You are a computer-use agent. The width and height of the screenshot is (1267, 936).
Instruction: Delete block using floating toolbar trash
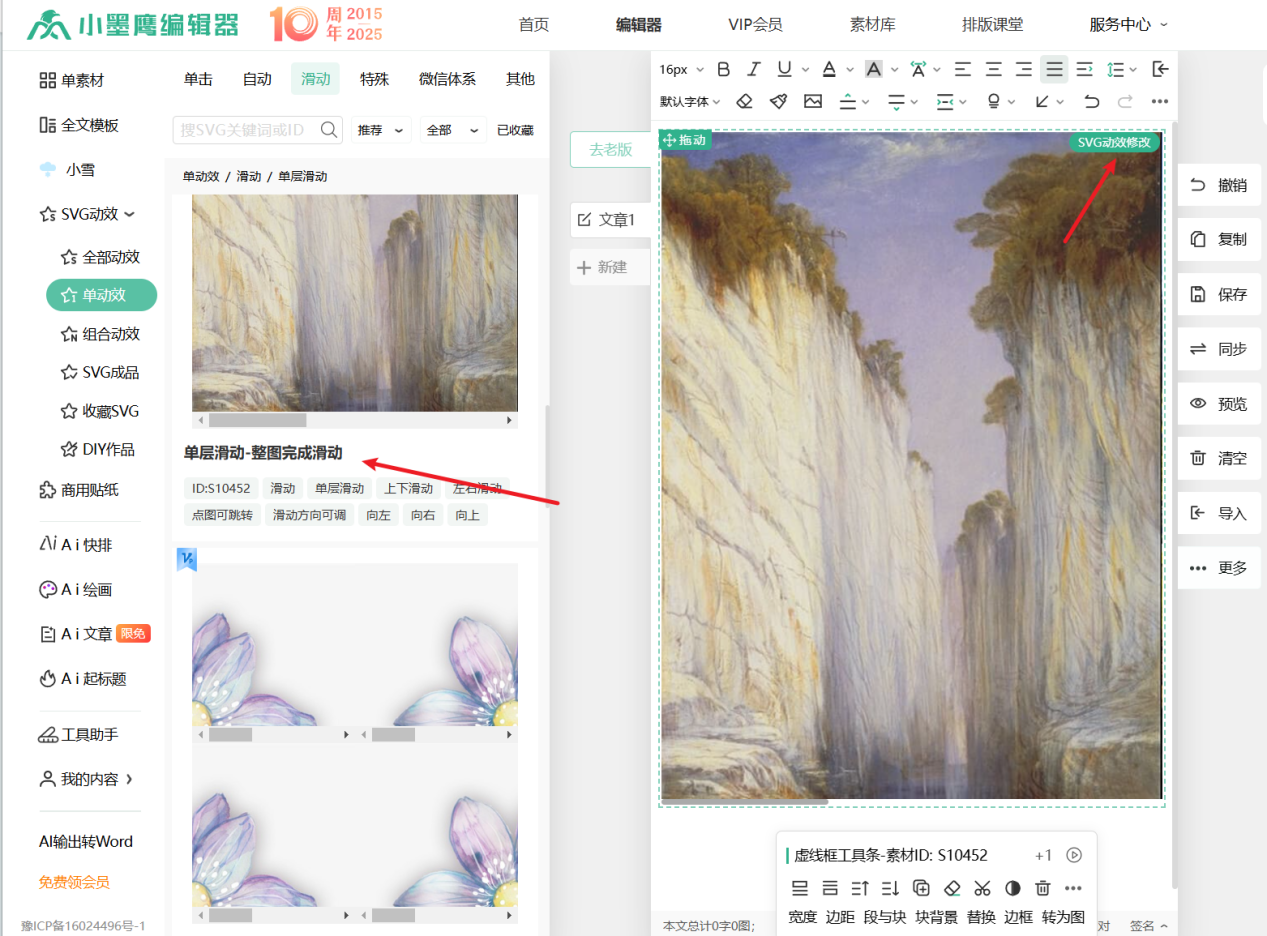pos(1043,888)
